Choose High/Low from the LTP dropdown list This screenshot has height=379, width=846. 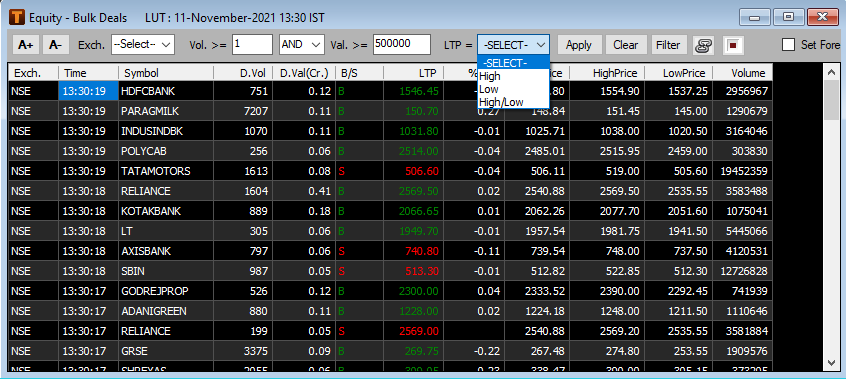tap(513, 102)
